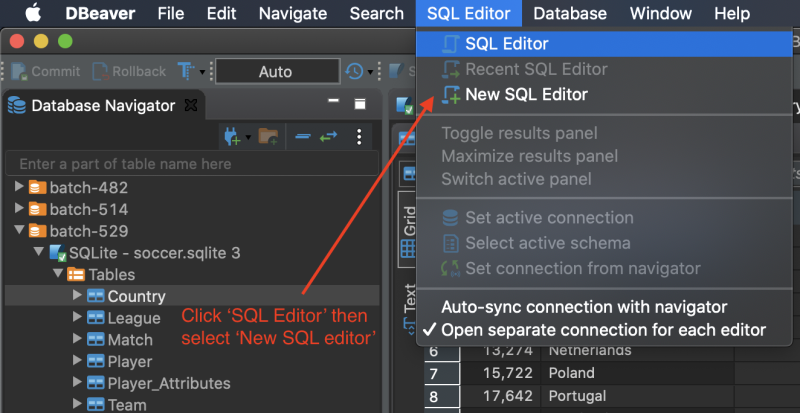Open the File menu
Viewport: 800px width, 413px height.
(x=171, y=14)
